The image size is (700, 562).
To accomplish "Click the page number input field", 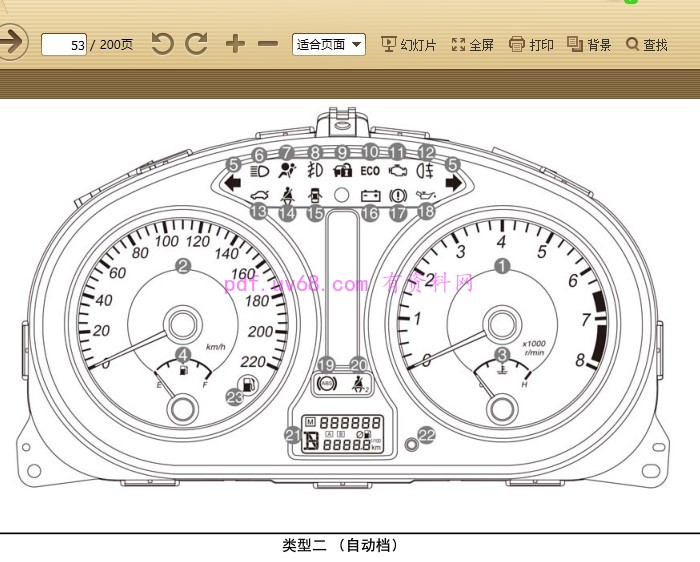I will pyautogui.click(x=63, y=44).
